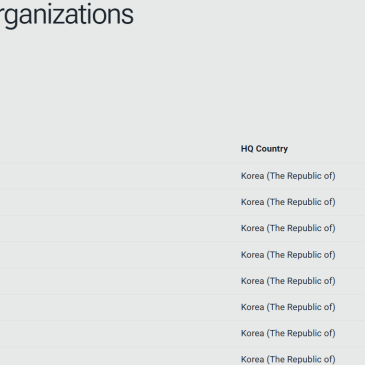Click the empty left area of the header row

coord(117,149)
